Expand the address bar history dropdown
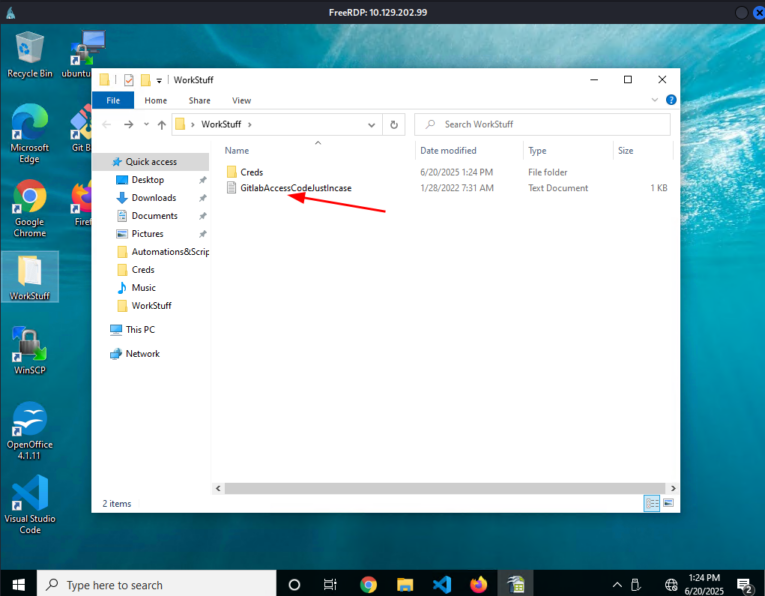Screen dimensions: 765x596 click(x=371, y=125)
